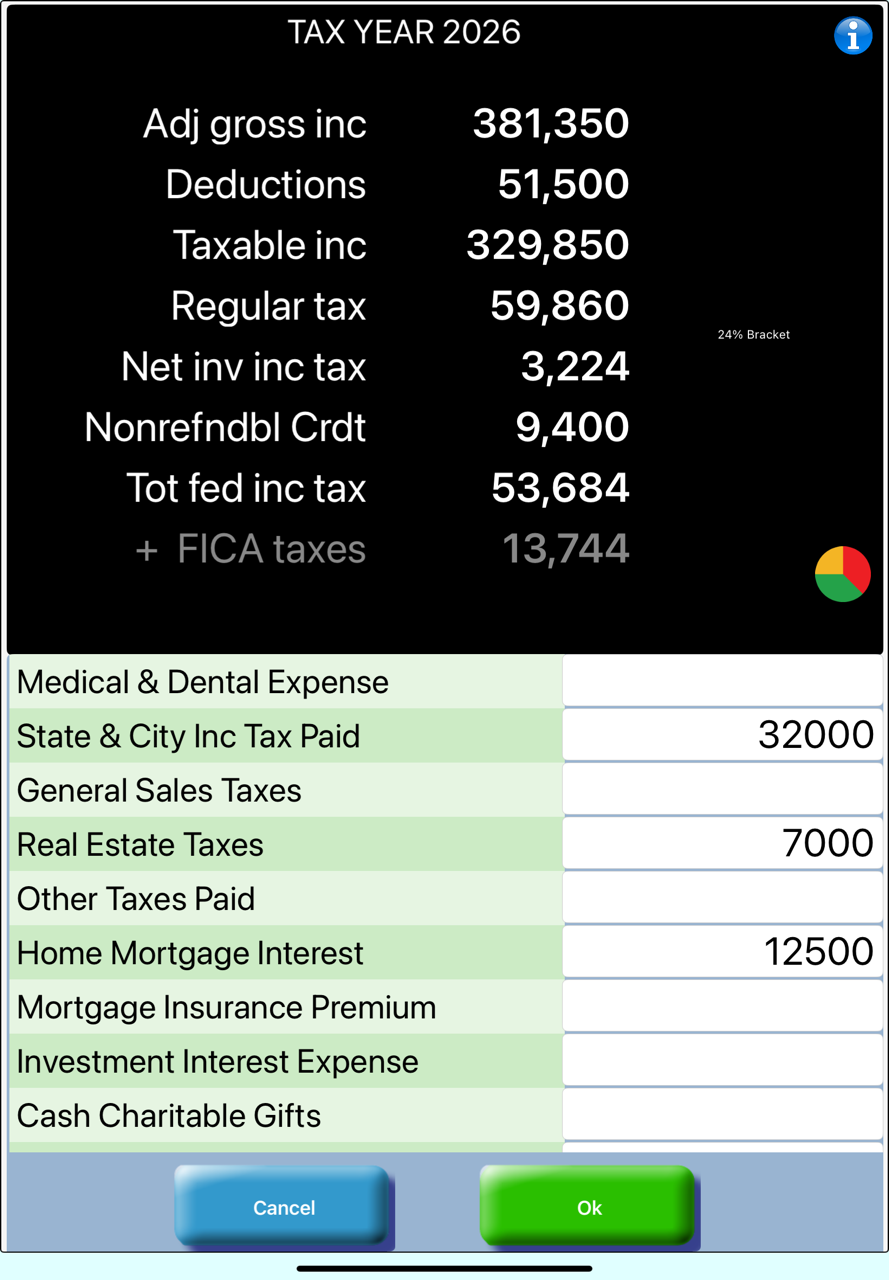Screen dimensions: 889x1280
Task: Select the General Sales Taxes input
Action: [x=722, y=790]
